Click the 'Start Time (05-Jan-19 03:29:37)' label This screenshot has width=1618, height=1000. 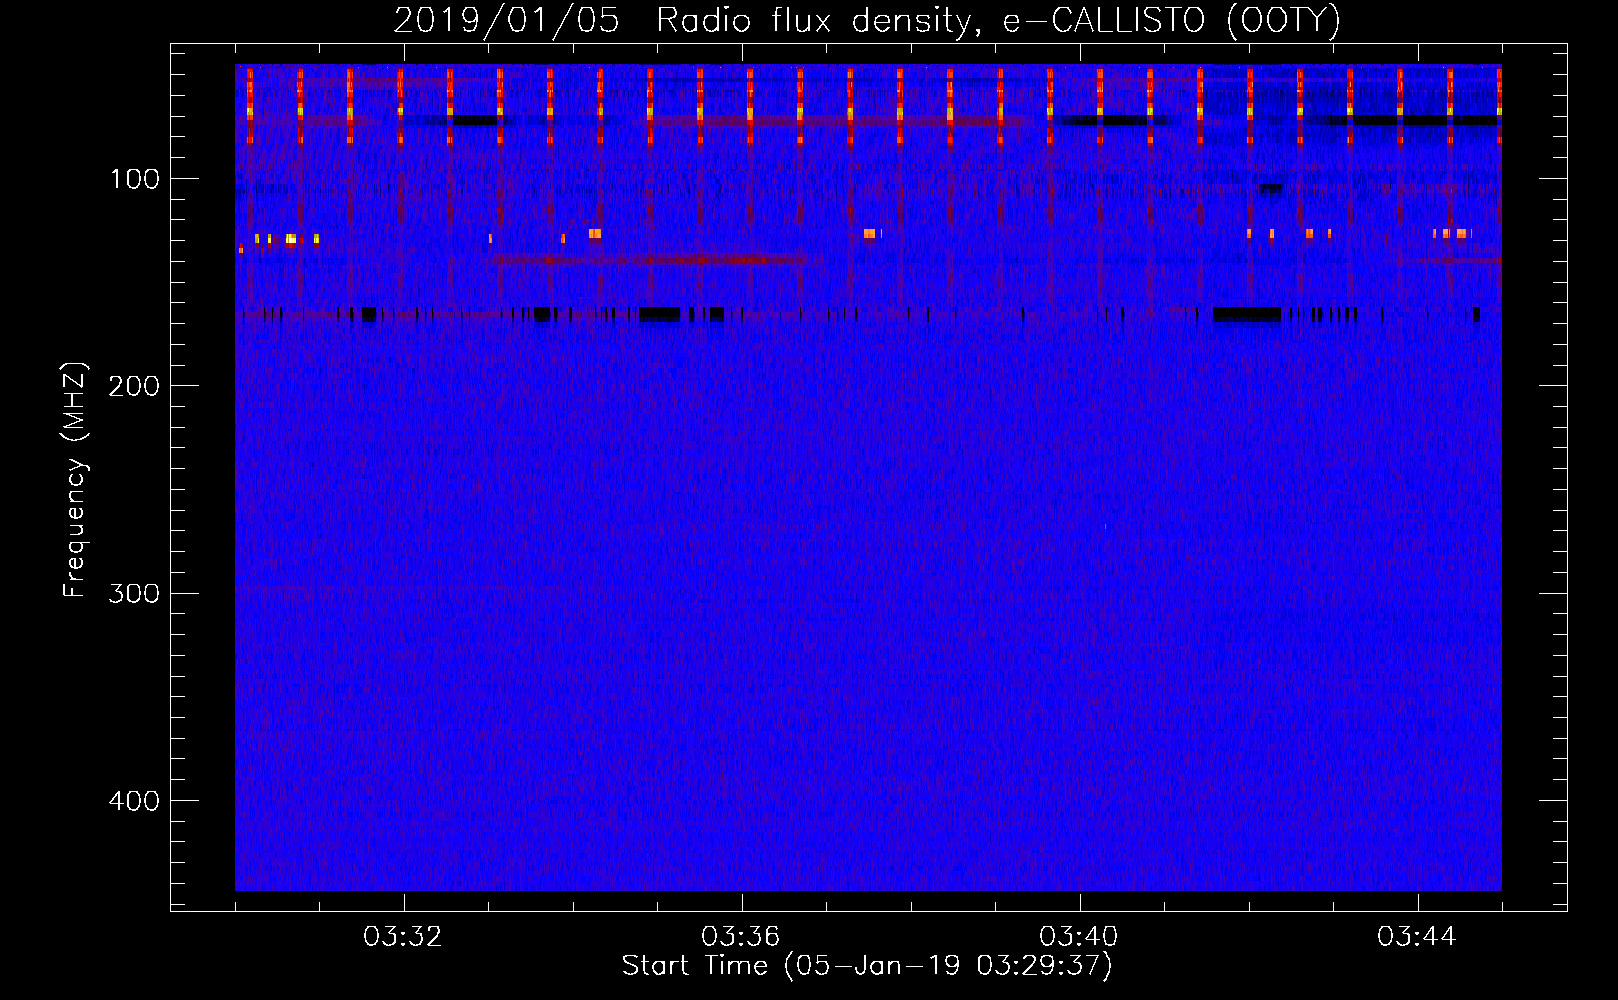tap(867, 966)
